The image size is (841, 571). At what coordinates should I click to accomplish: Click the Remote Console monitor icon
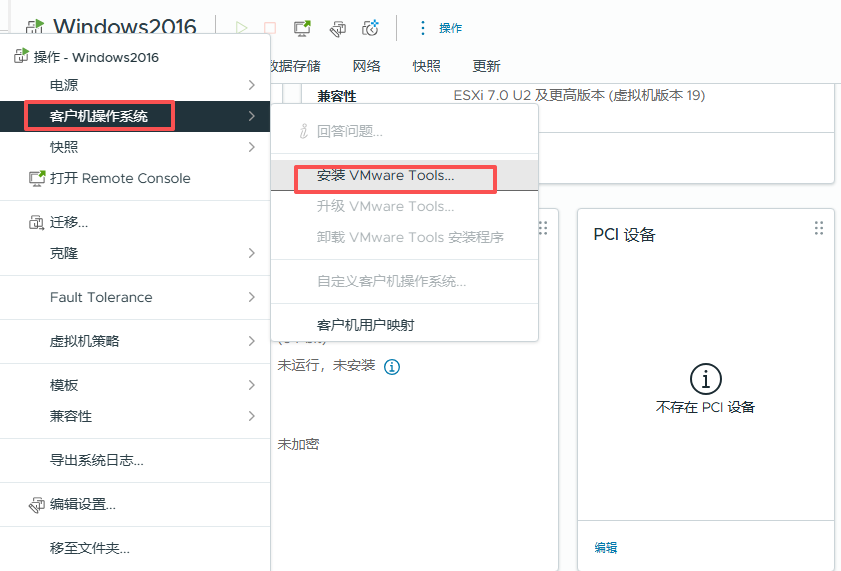coord(36,179)
